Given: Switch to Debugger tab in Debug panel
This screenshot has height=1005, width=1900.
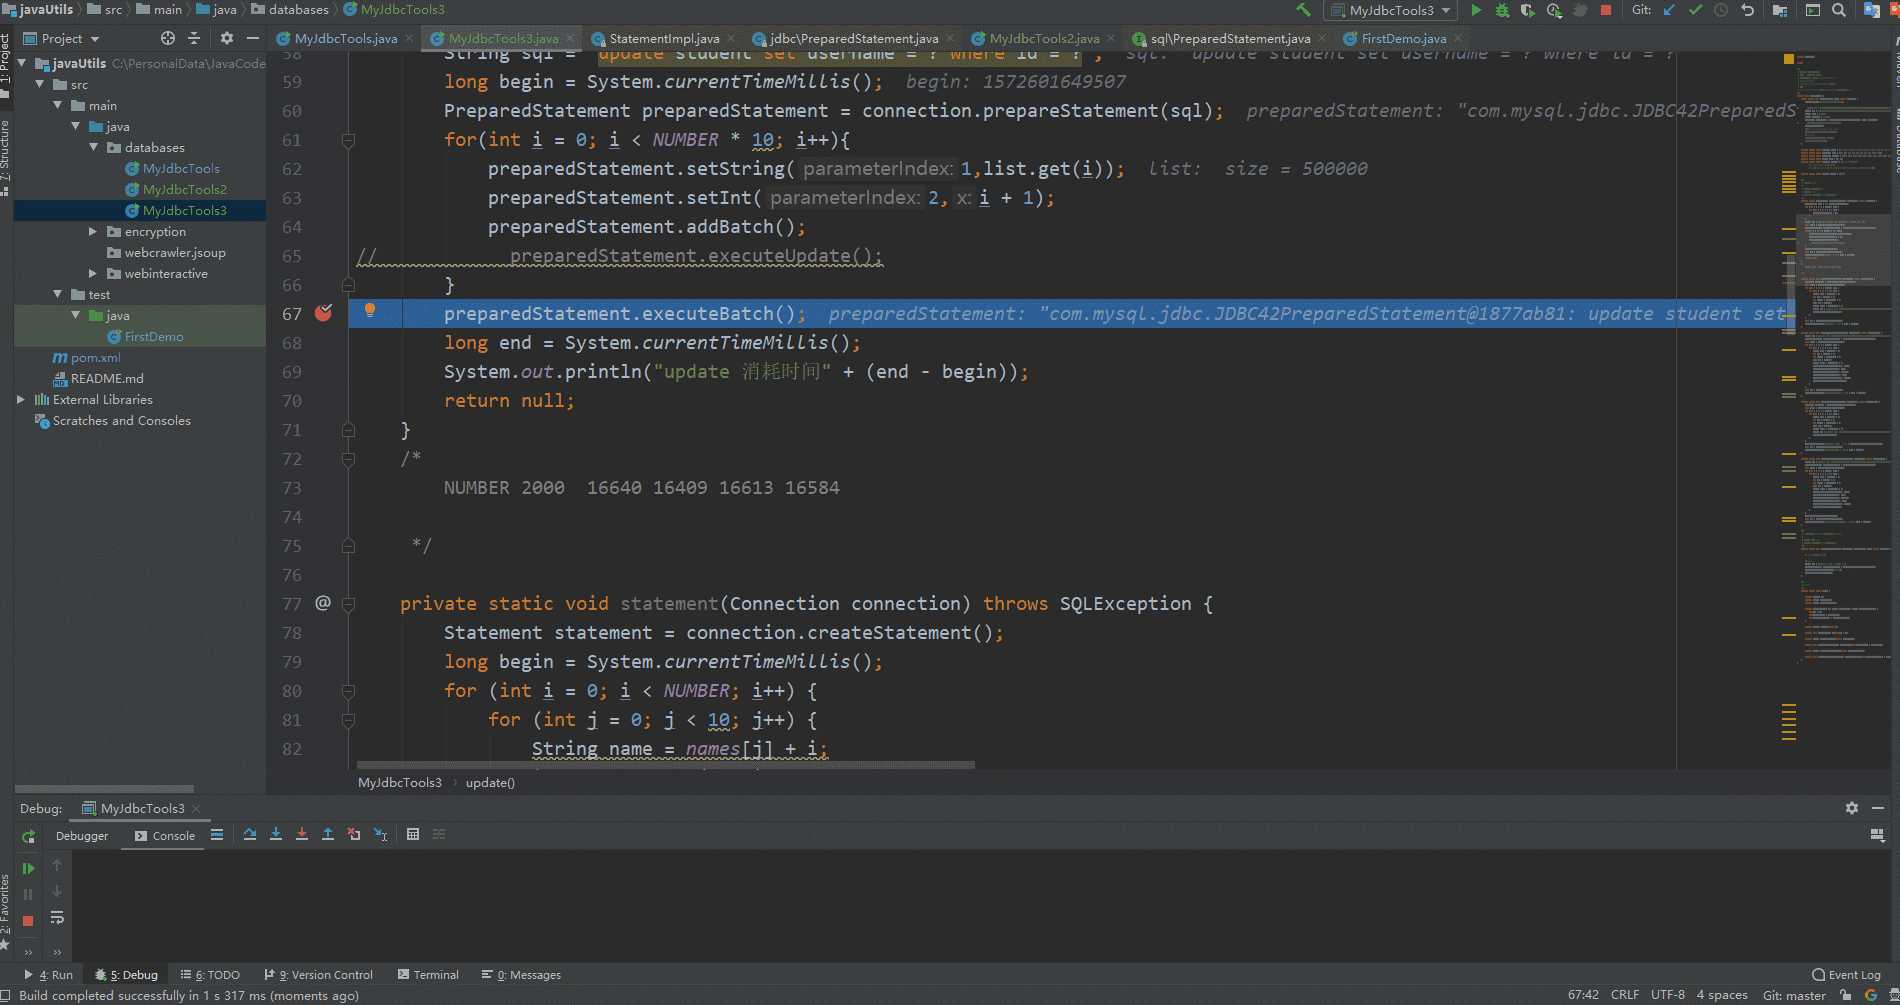Looking at the screenshot, I should [82, 835].
